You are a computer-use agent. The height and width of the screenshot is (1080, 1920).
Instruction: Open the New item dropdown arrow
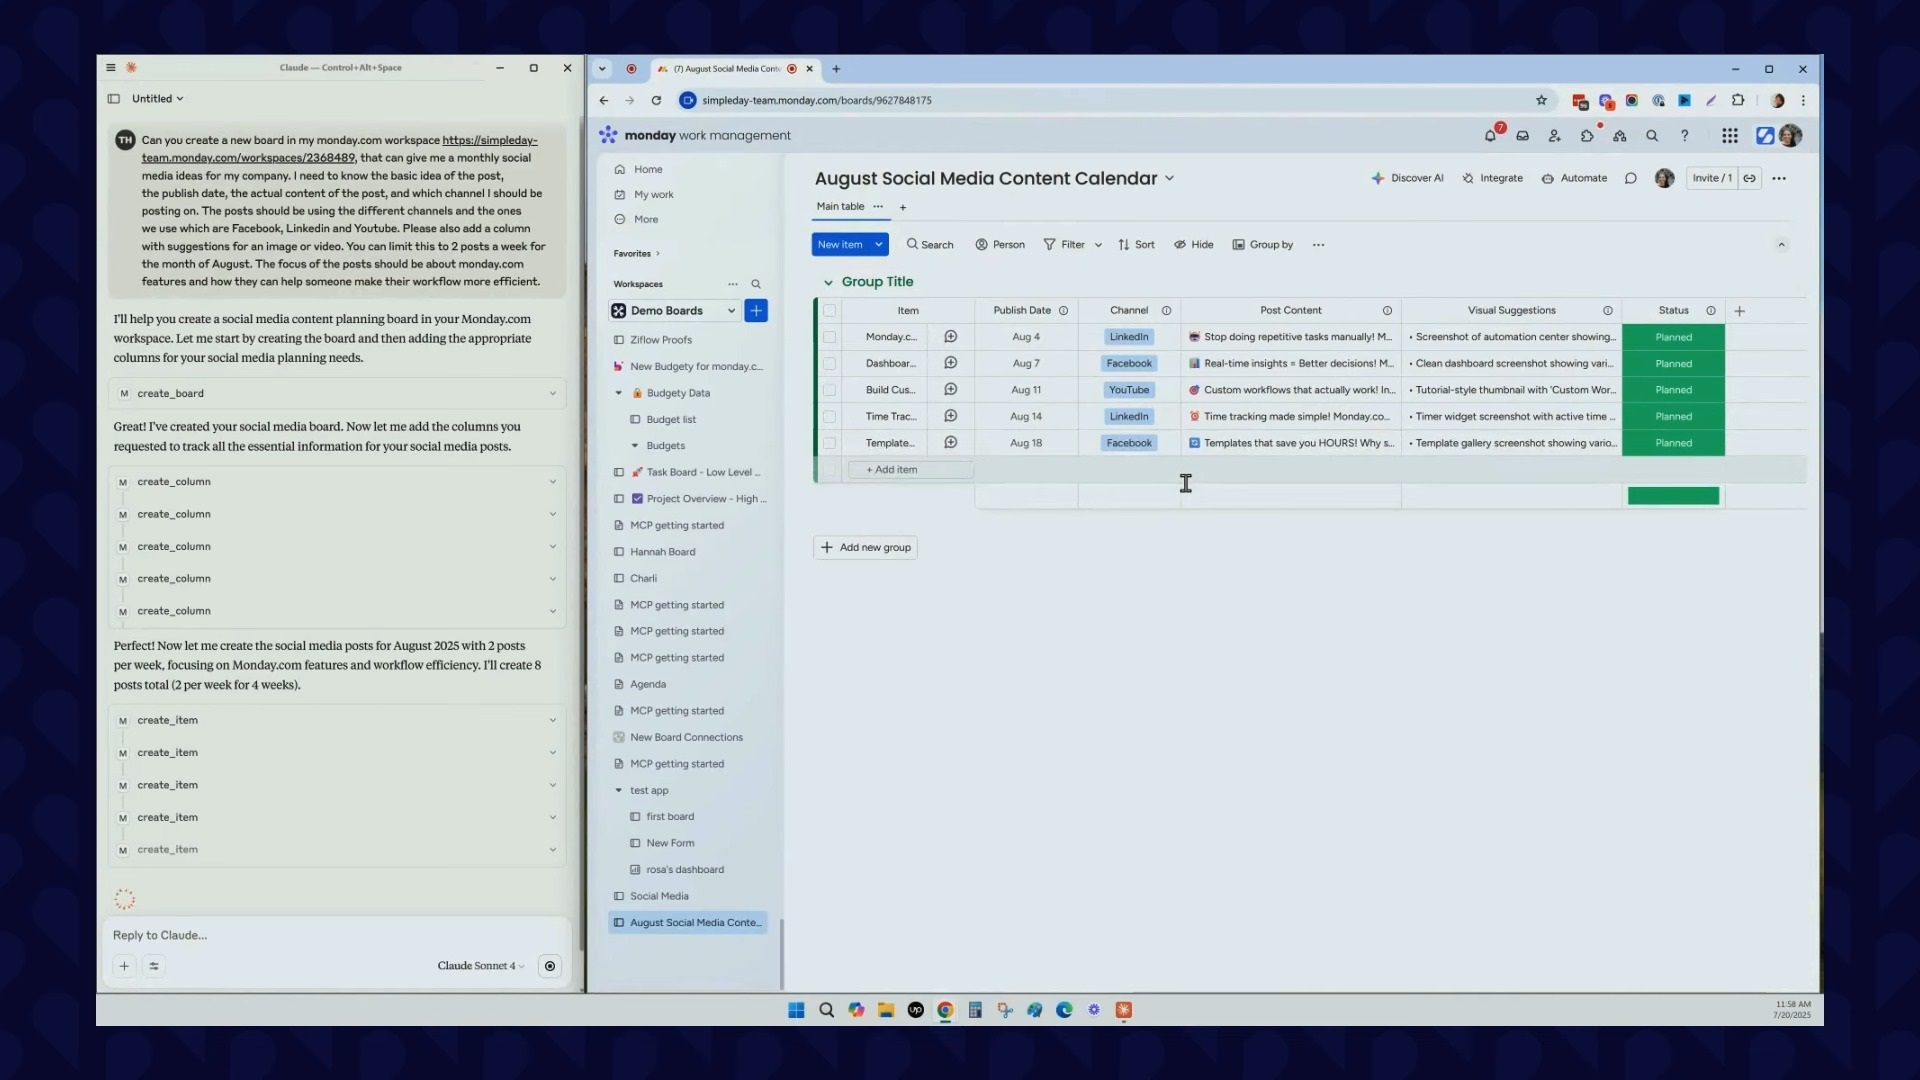879,245
